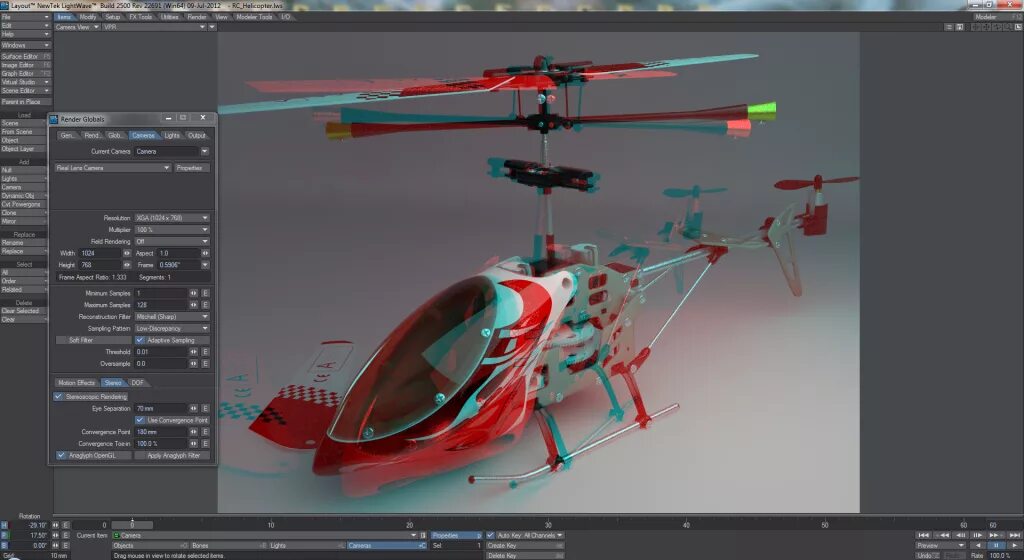Open item list icon beside Current Item dropdown
1024x560 pixels.
click(x=423, y=535)
